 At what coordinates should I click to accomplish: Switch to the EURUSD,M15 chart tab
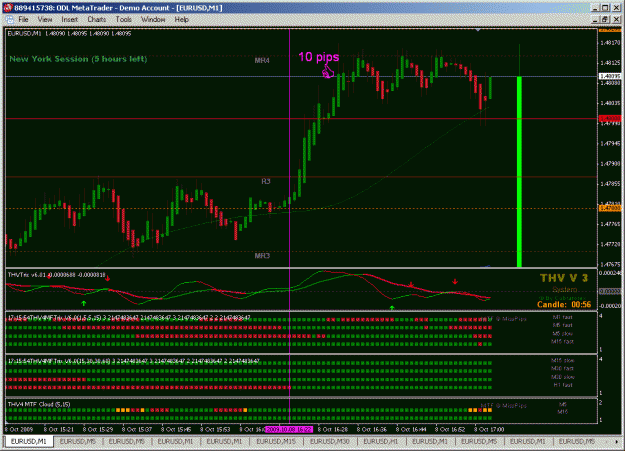[275, 441]
